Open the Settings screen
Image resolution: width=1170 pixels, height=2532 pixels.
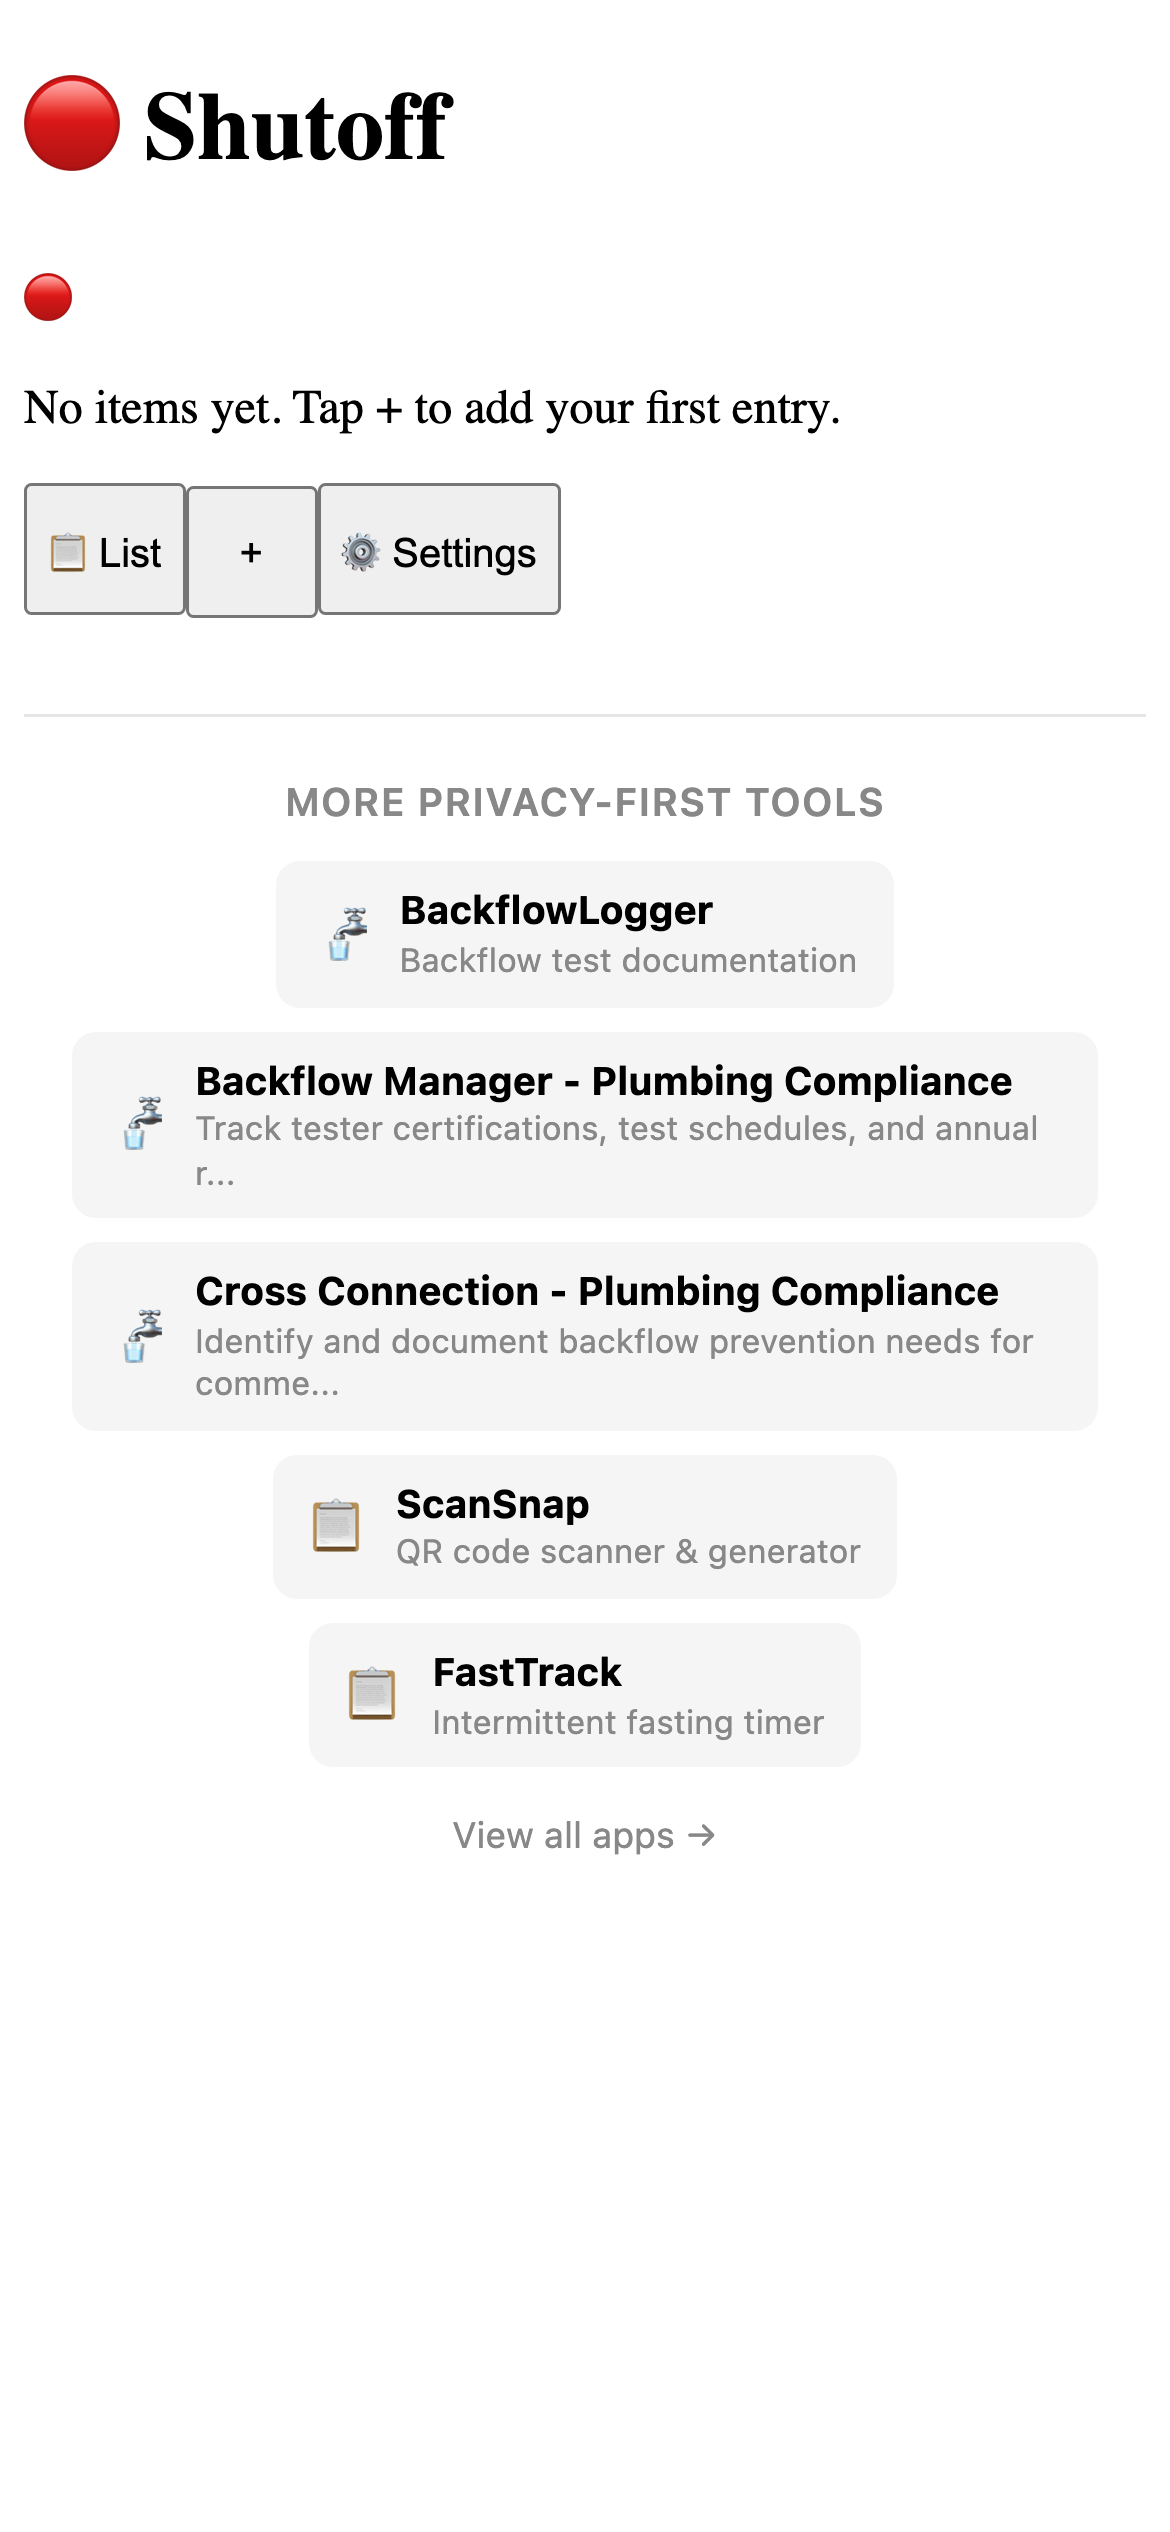(438, 551)
